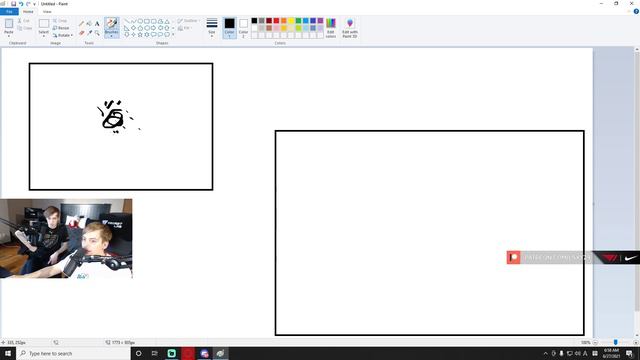Select the Color picker eyedropper tool

point(89,33)
